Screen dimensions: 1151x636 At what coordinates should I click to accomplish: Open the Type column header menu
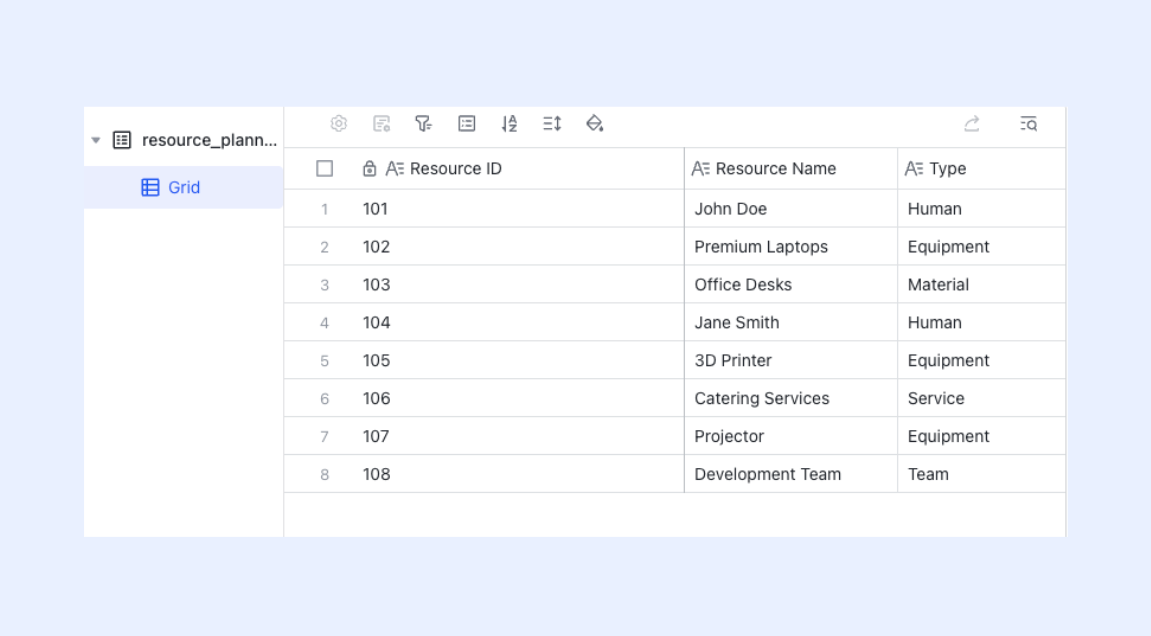coord(981,169)
